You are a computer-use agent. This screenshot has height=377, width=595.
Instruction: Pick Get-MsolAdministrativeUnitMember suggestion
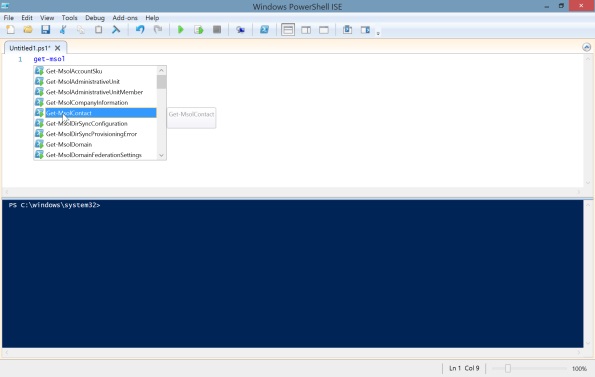click(x=95, y=92)
